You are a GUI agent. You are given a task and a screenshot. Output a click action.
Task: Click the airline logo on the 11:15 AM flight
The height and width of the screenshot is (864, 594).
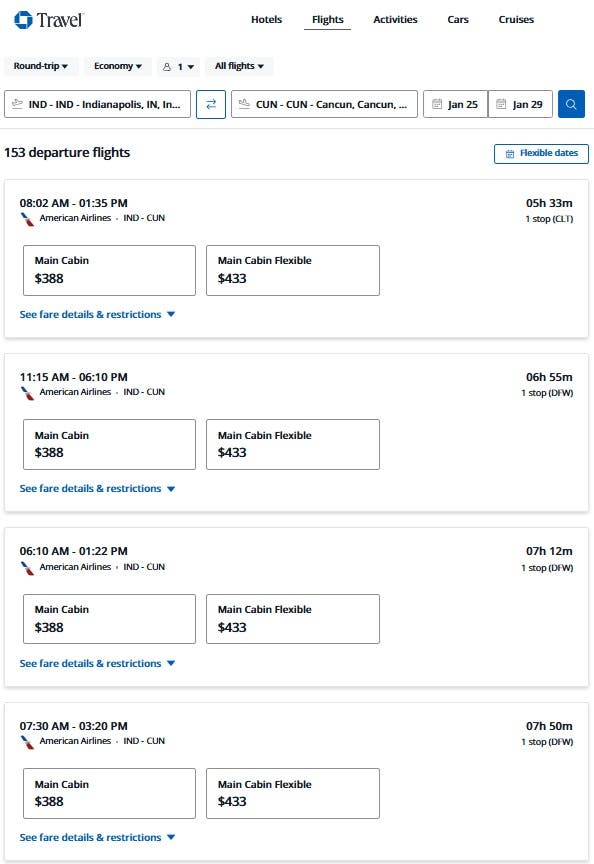(x=27, y=392)
